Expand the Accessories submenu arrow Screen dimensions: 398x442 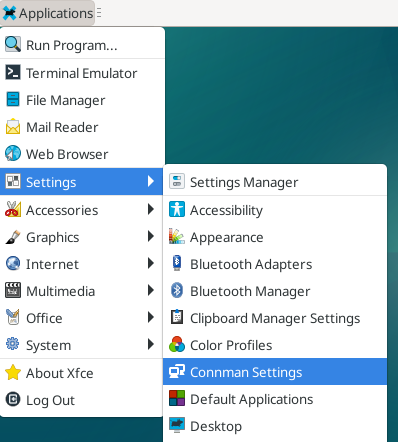[x=151, y=209]
